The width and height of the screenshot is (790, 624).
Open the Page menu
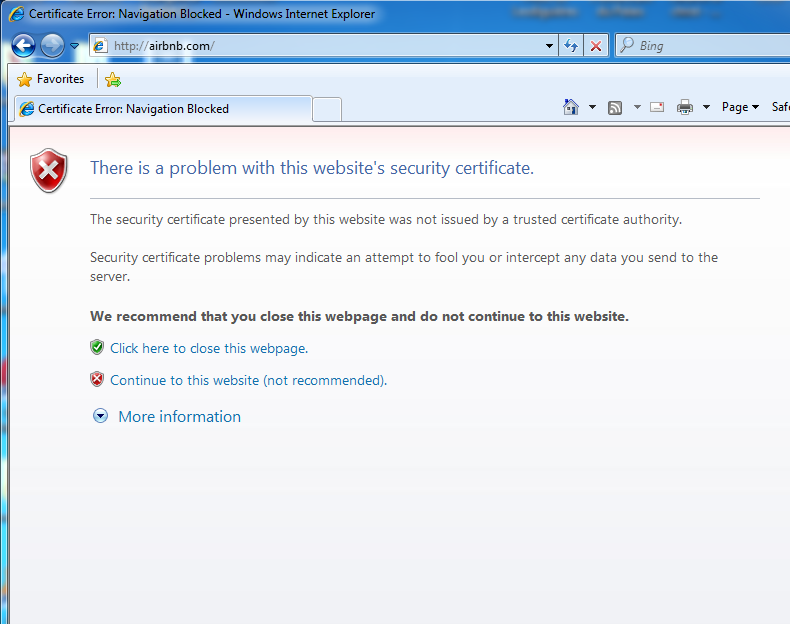(740, 107)
